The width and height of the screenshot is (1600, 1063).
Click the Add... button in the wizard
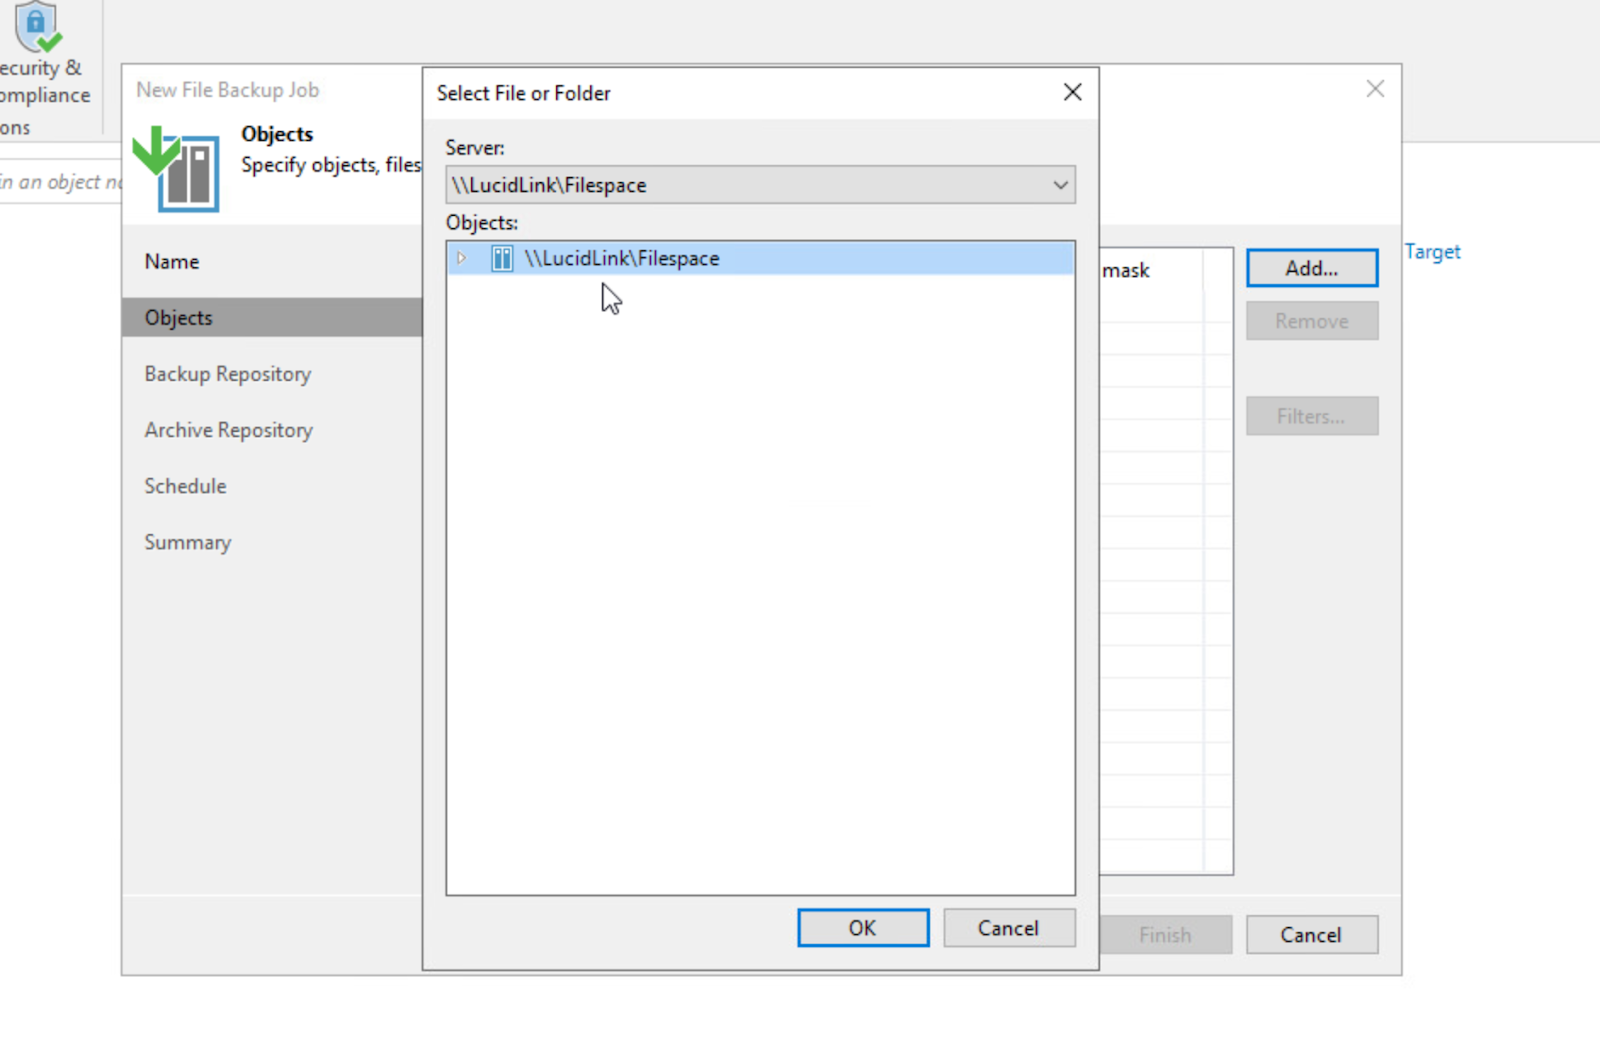click(x=1312, y=268)
